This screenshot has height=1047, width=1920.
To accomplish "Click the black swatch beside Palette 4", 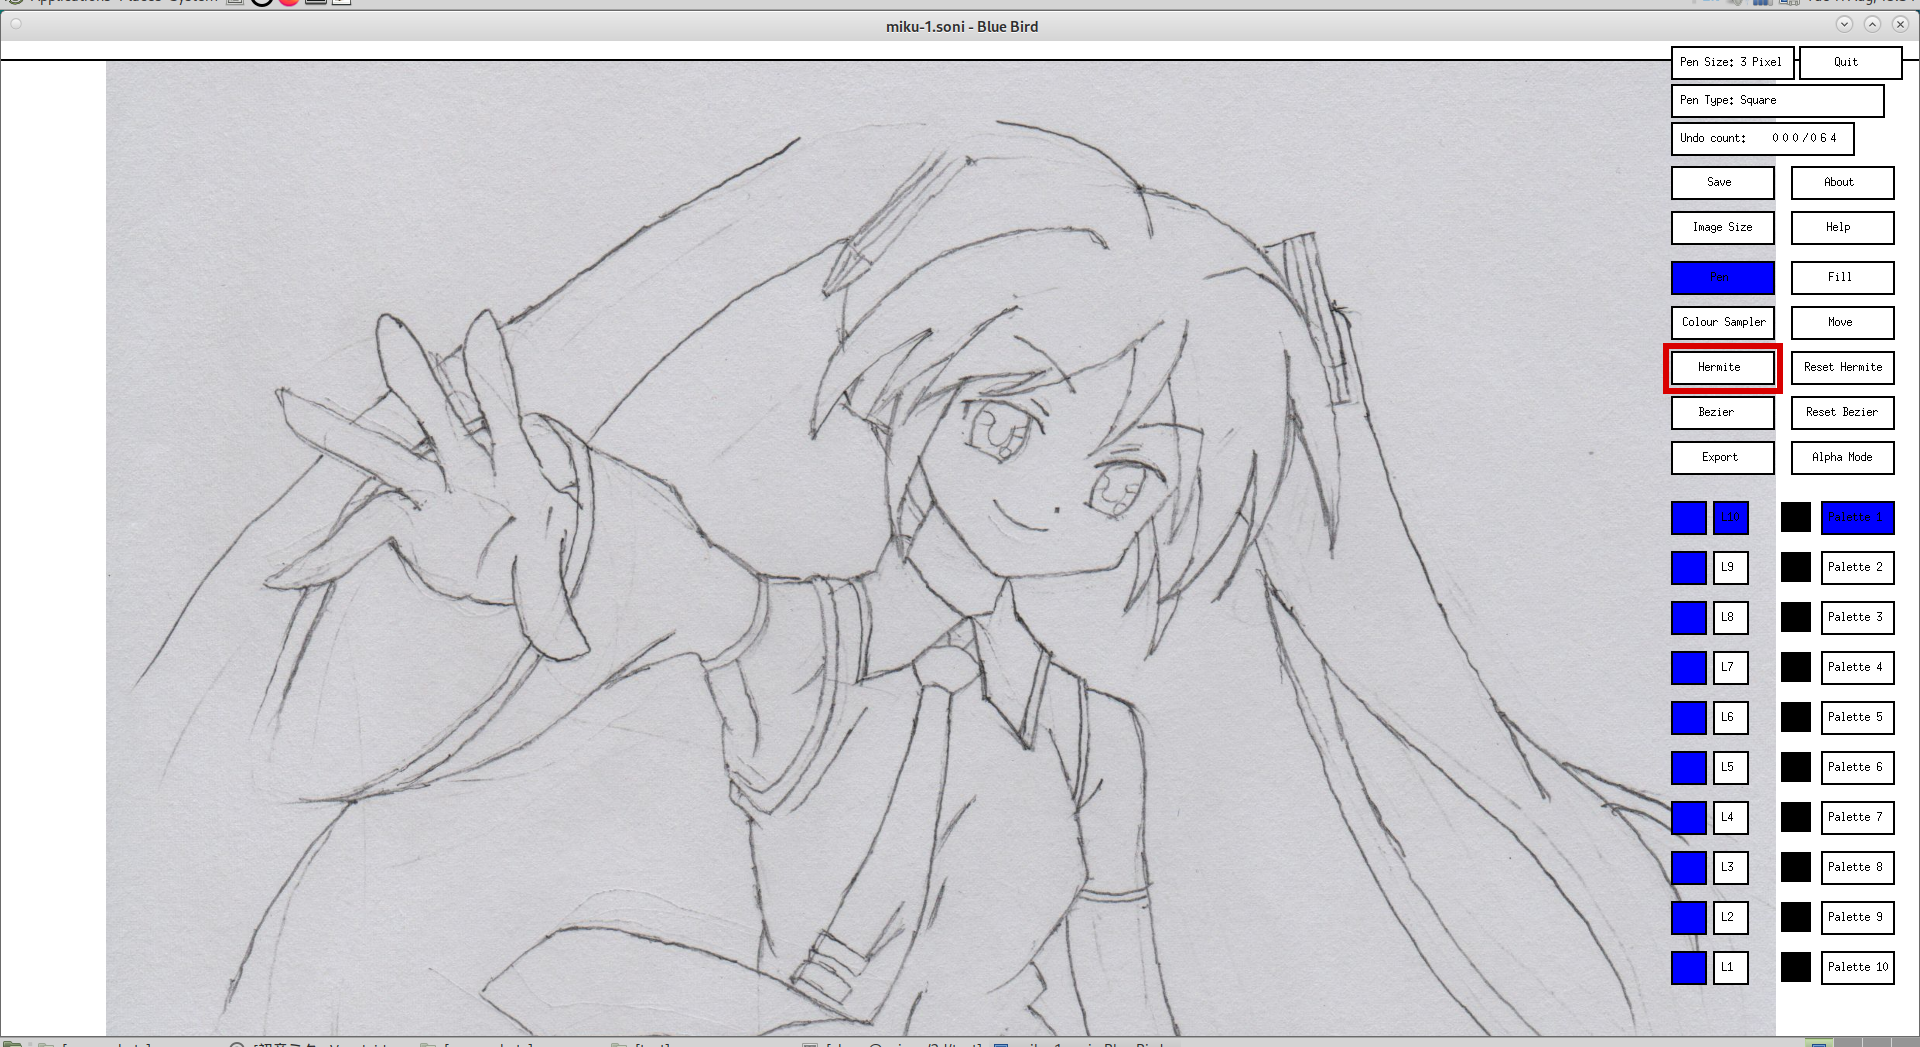I will (1796, 667).
